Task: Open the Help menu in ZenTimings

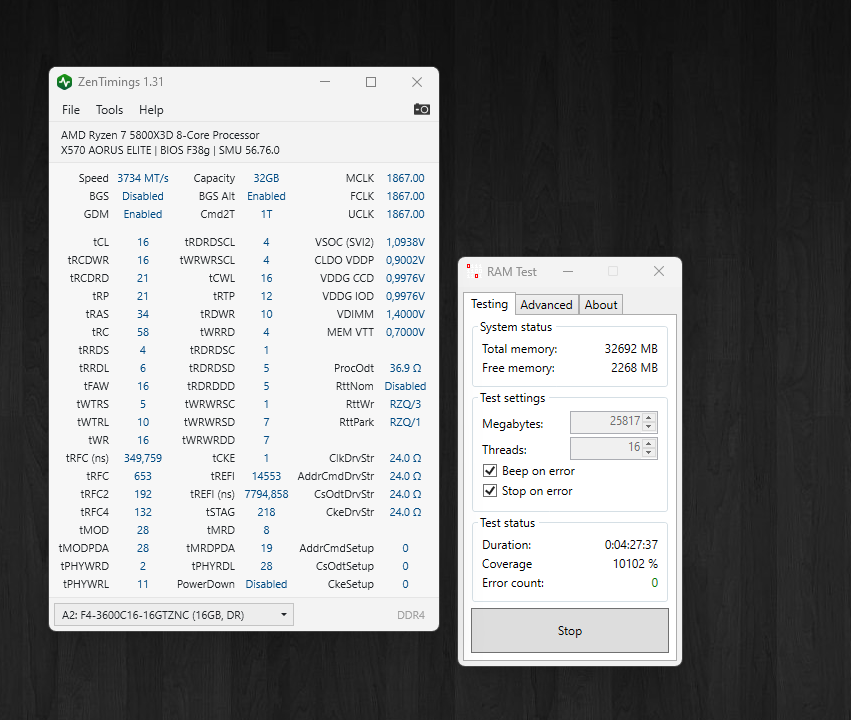Action: tap(151, 110)
